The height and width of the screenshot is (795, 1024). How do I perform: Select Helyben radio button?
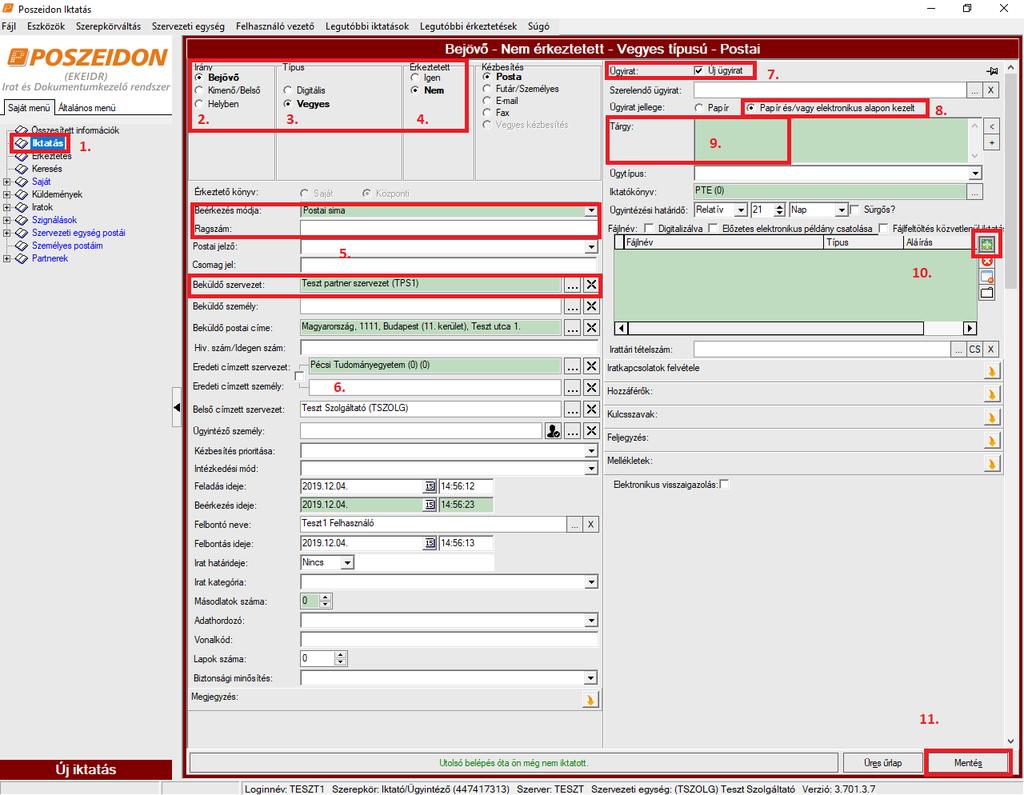[x=199, y=103]
